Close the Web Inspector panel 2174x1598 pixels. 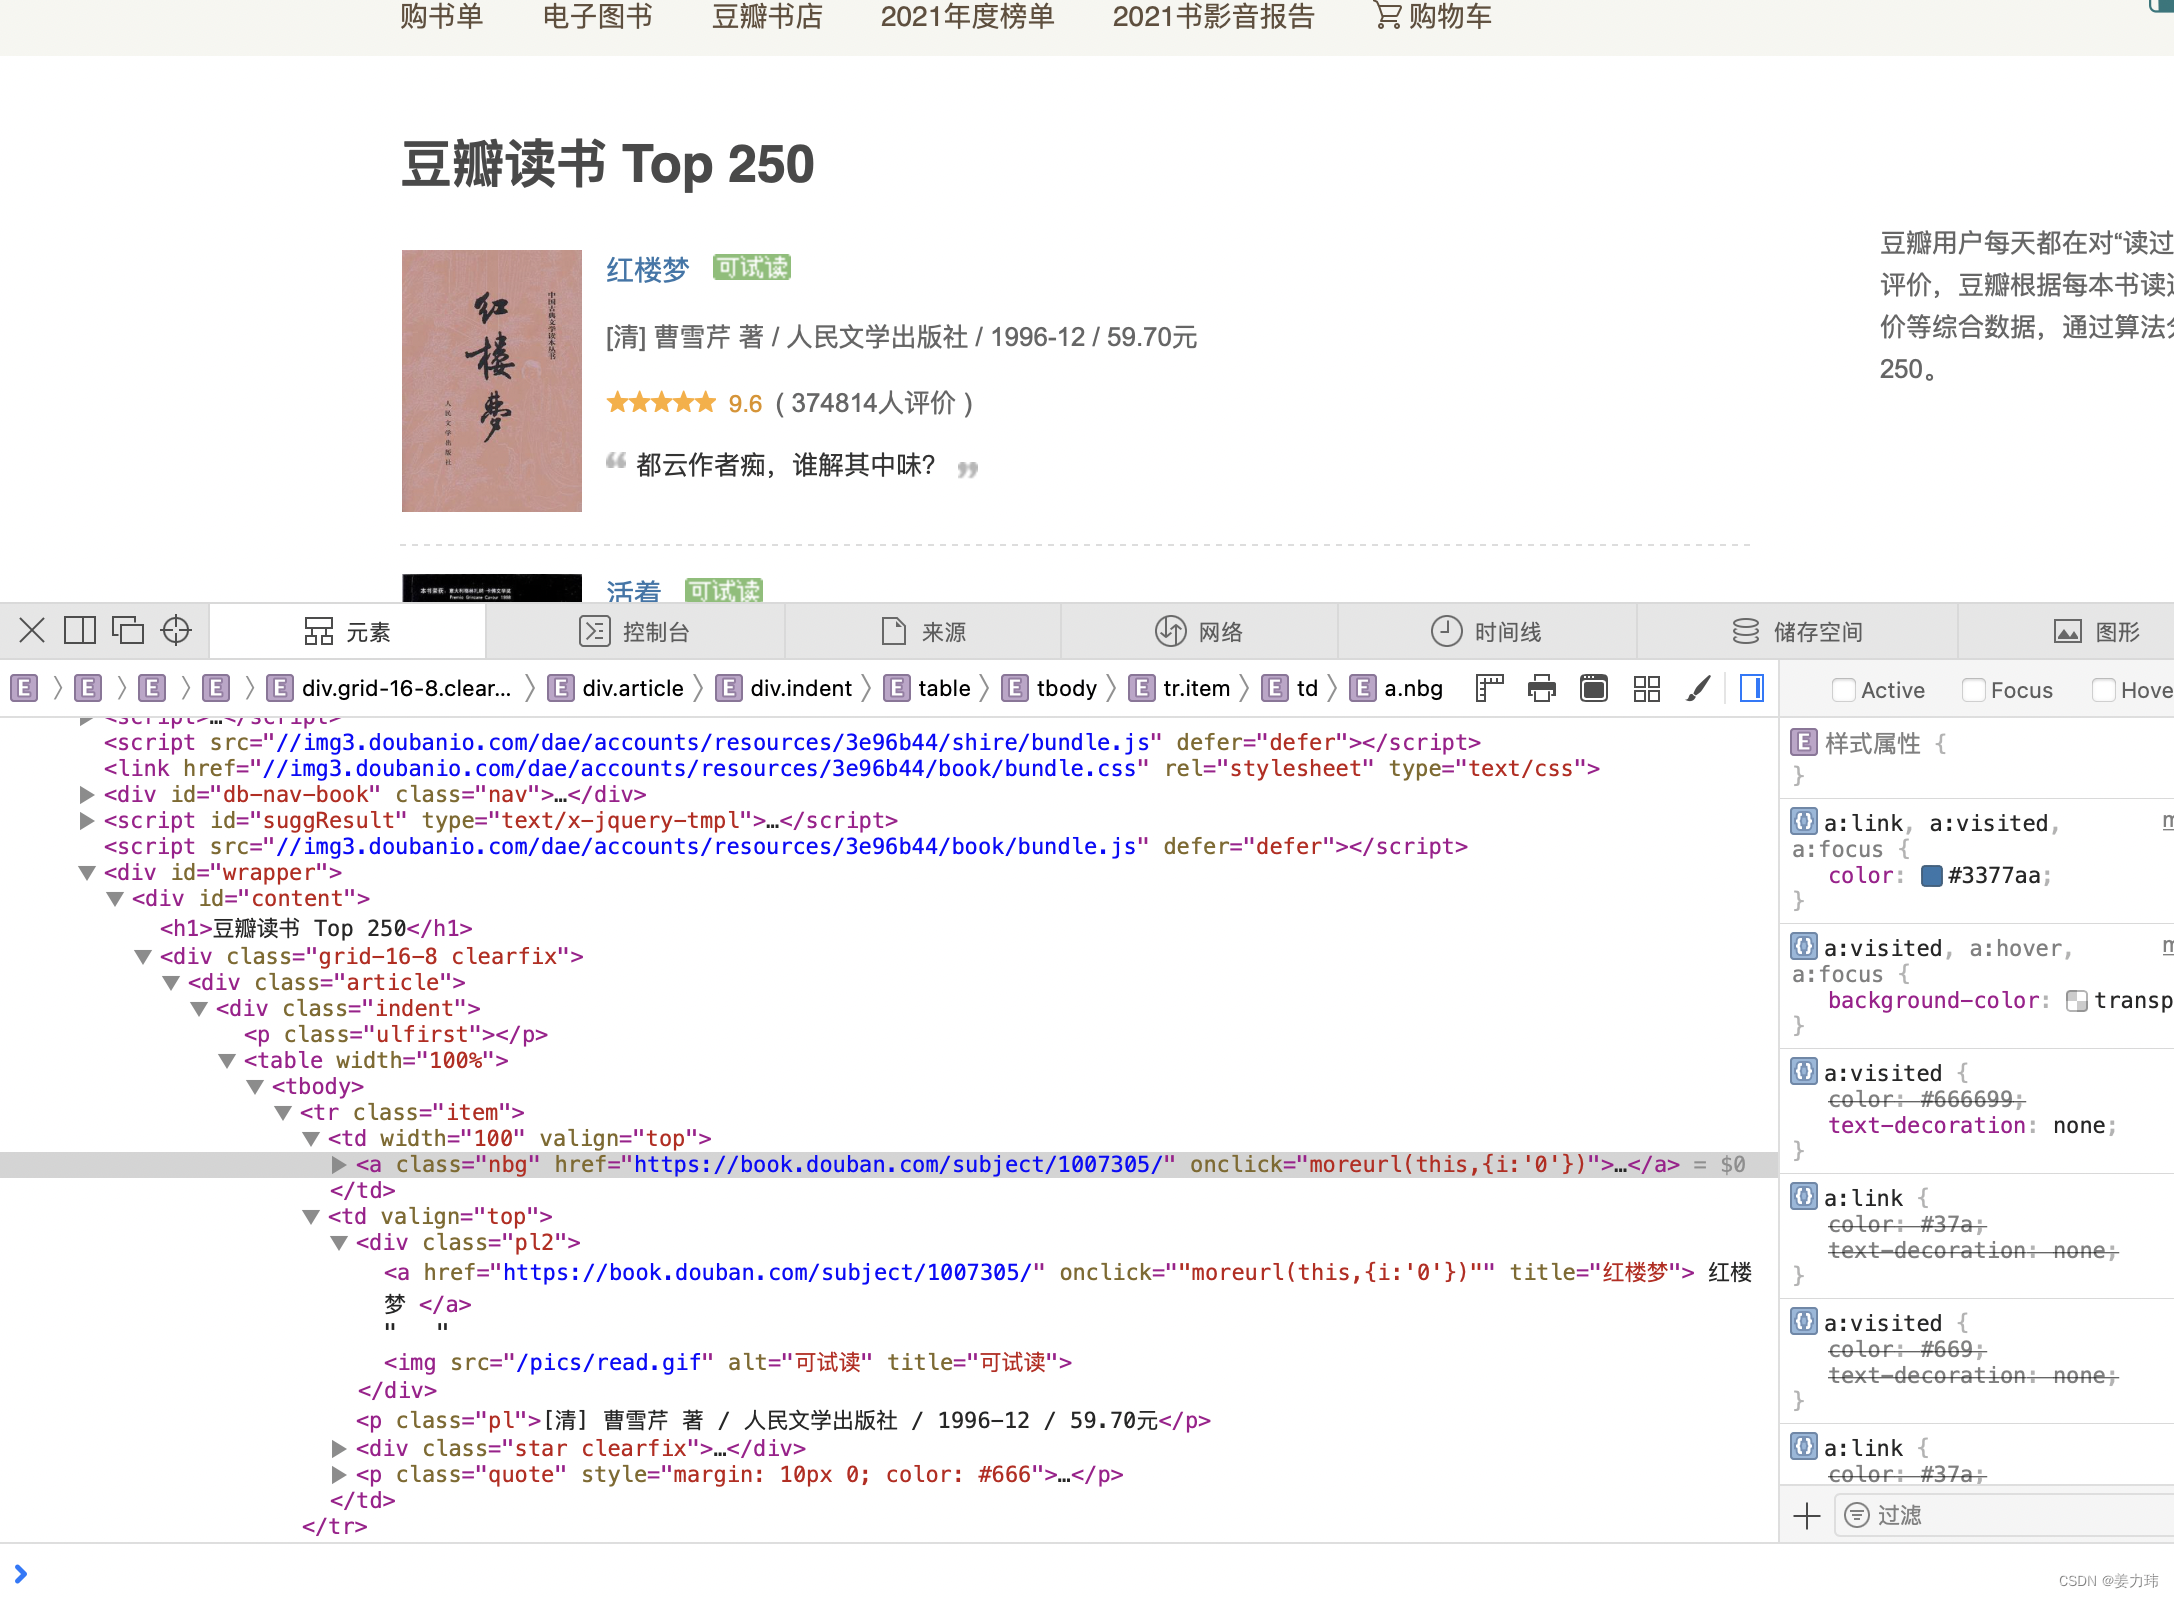tap(32, 630)
